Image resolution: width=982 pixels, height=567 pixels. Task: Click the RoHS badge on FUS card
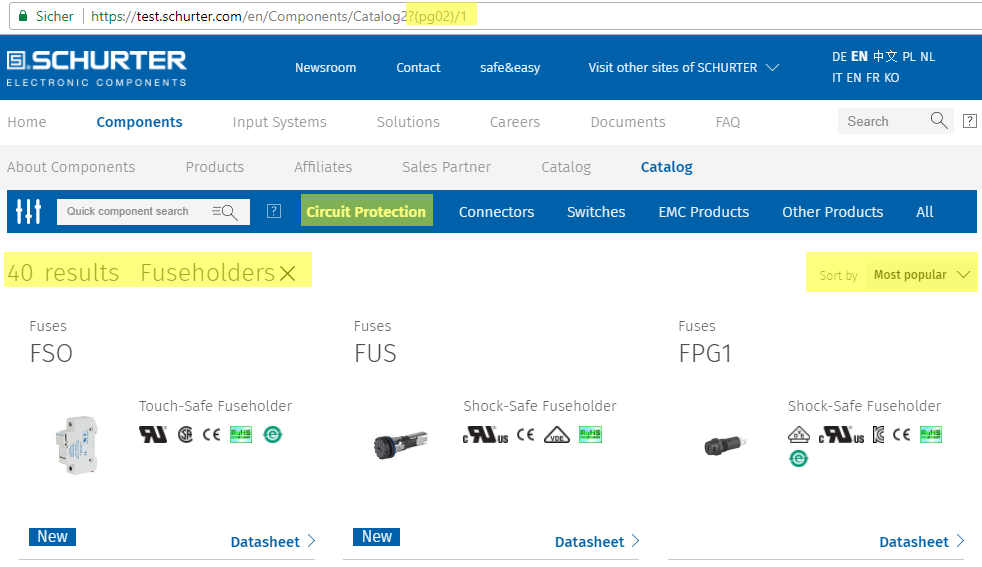coord(591,434)
